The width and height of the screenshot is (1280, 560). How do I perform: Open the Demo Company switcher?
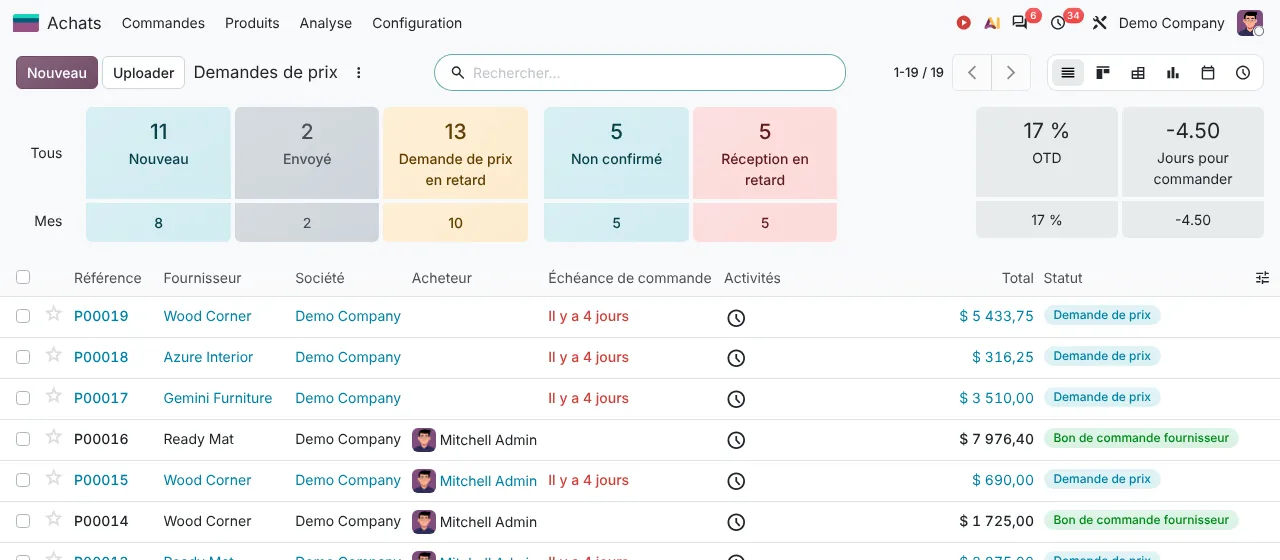point(1171,23)
